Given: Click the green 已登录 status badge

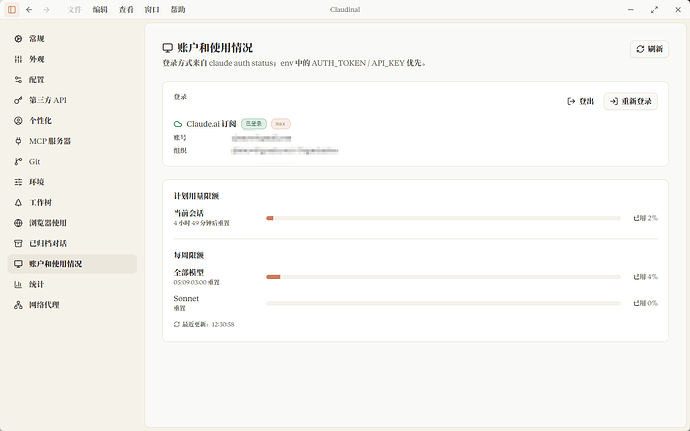Looking at the screenshot, I should [254, 124].
